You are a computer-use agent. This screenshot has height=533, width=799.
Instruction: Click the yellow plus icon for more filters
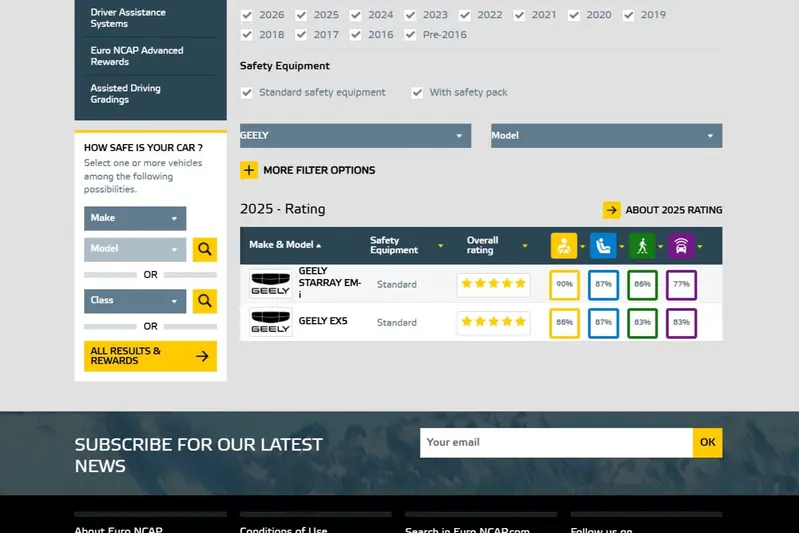point(249,170)
